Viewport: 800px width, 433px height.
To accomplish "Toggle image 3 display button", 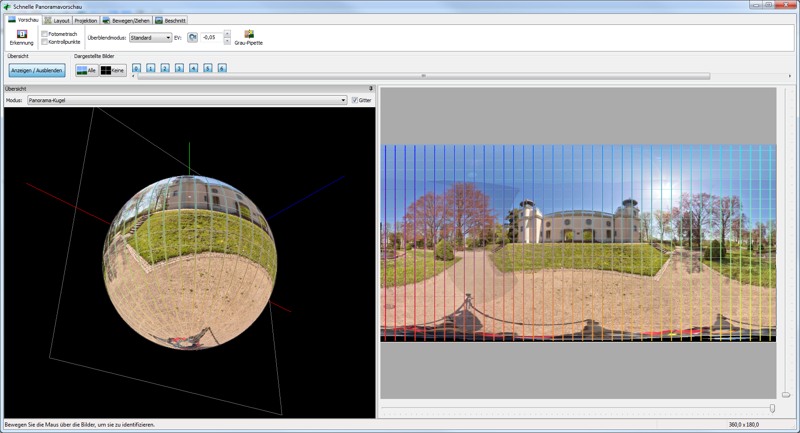I will (x=179, y=69).
